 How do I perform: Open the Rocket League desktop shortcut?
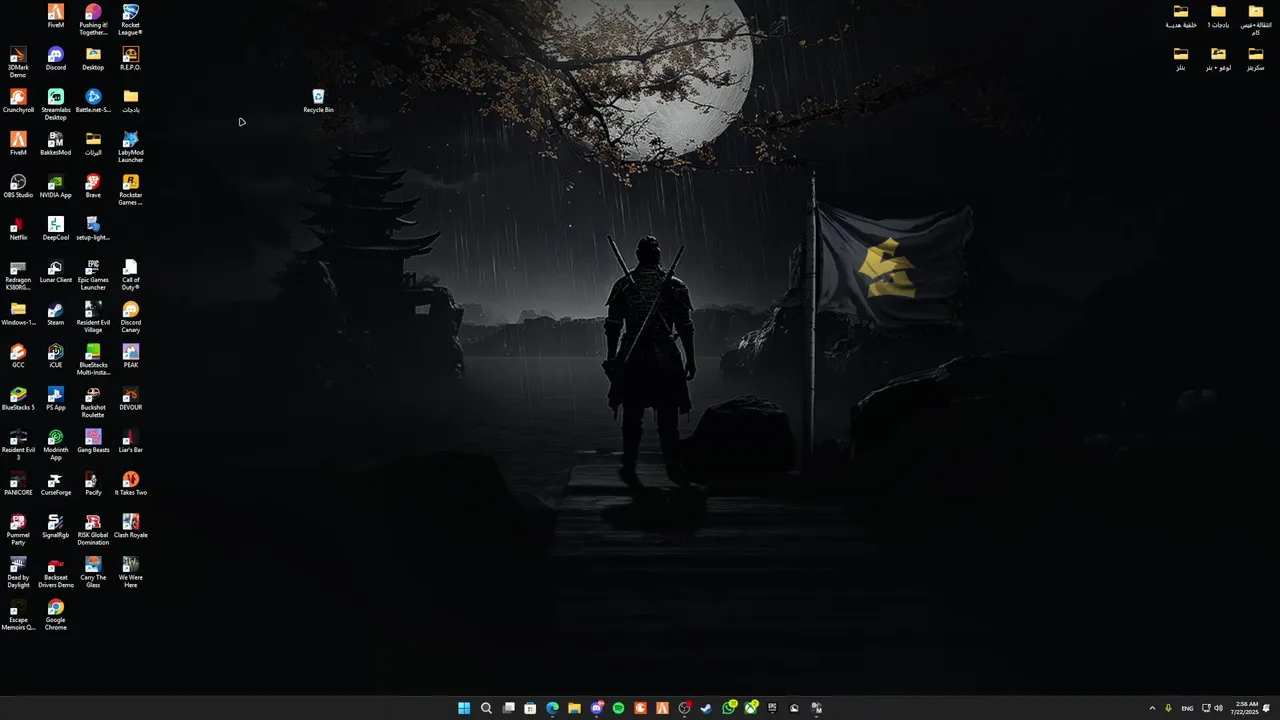[x=130, y=19]
